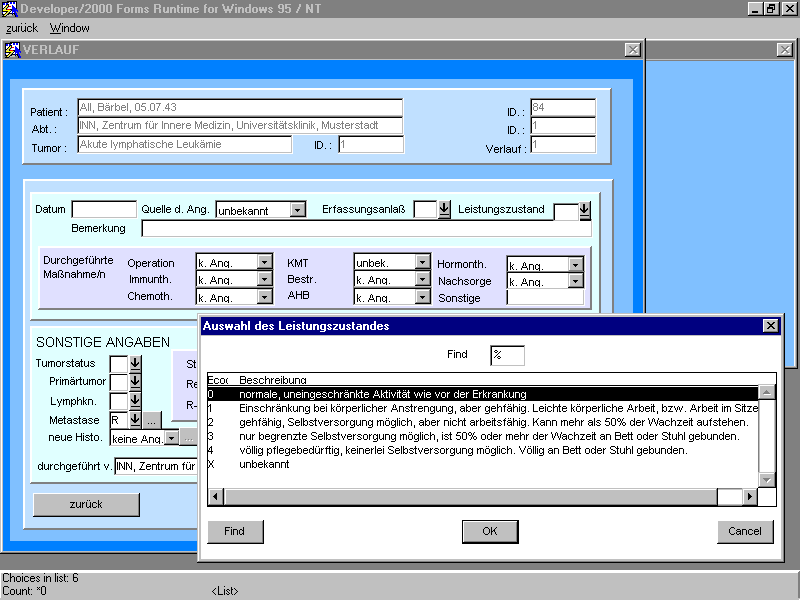
Task: Click the VERLAUF window title icon
Action: click(13, 50)
